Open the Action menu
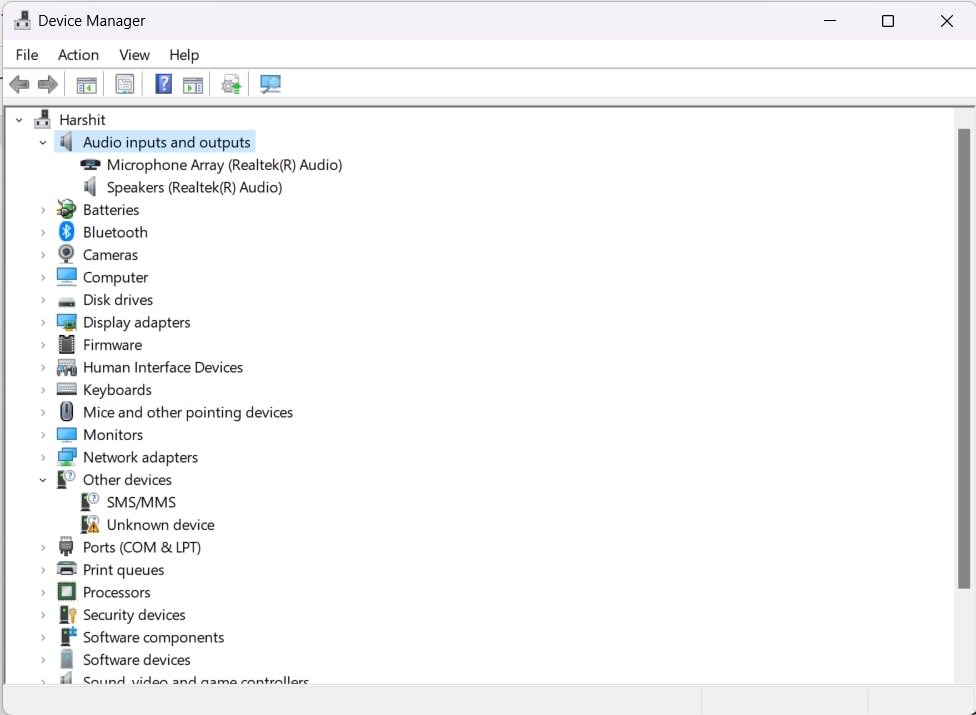 (x=78, y=55)
